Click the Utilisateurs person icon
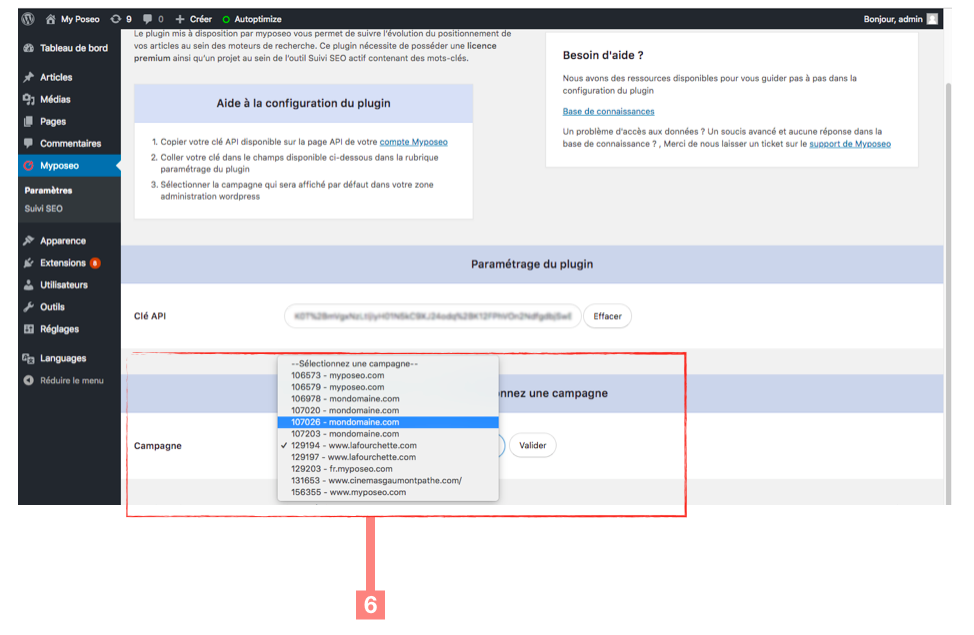This screenshot has height=635, width=974. (x=29, y=285)
